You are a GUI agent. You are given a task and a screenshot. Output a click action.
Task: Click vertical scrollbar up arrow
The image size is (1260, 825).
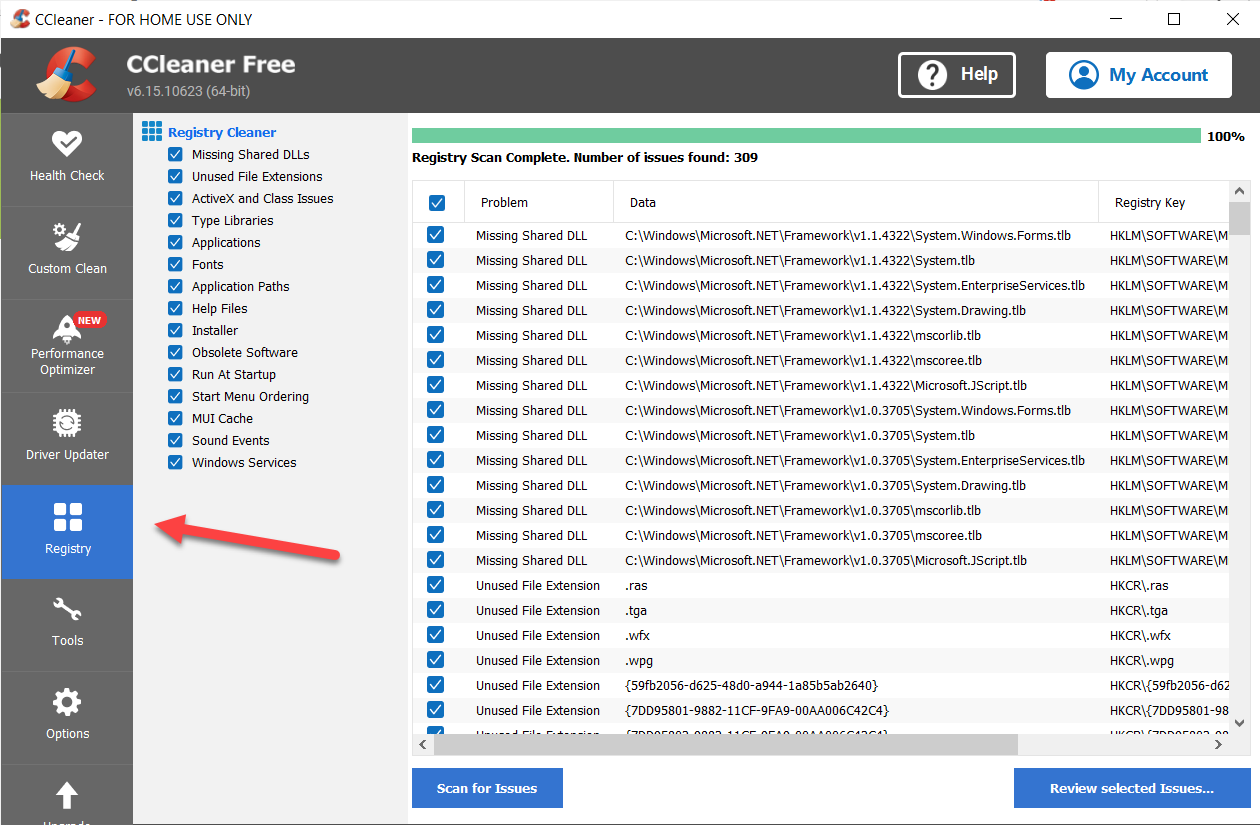coord(1240,191)
